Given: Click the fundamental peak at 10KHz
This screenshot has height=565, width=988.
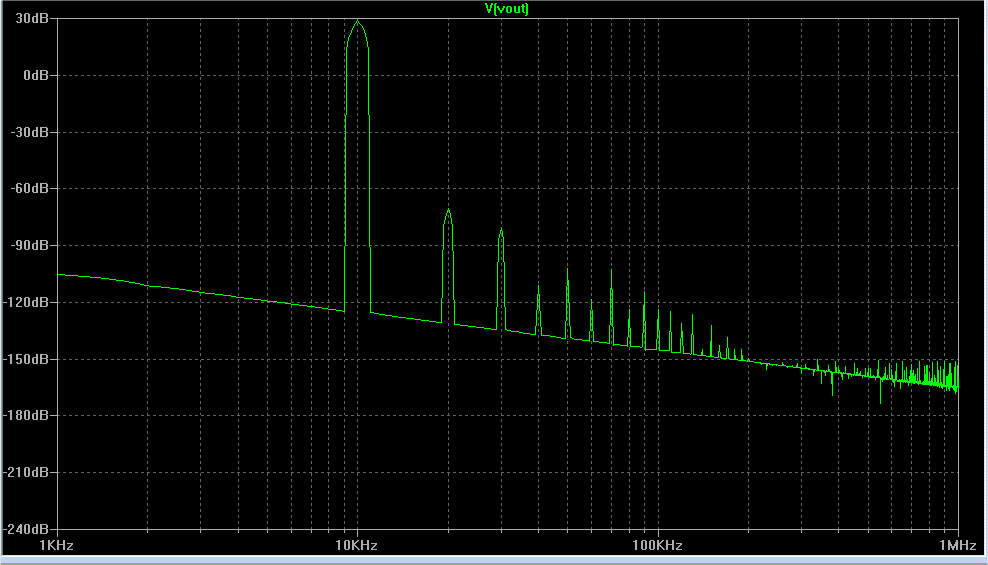Looking at the screenshot, I should tap(358, 22).
